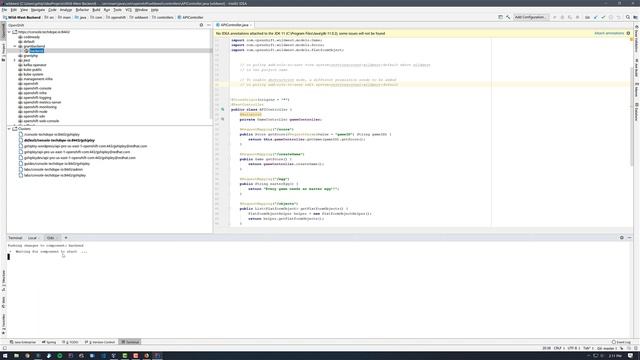Open UTF-8 encoding selector
The height and width of the screenshot is (360, 640).
click(573, 348)
